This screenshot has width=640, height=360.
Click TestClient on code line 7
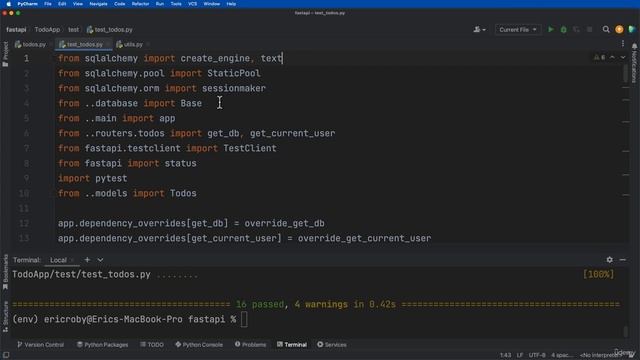(250, 149)
